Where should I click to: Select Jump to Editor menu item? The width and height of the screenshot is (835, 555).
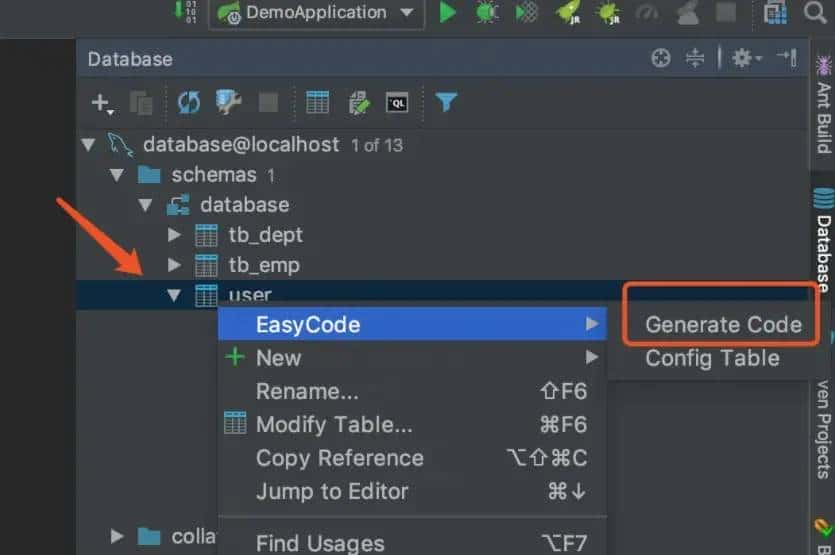tap(412, 491)
